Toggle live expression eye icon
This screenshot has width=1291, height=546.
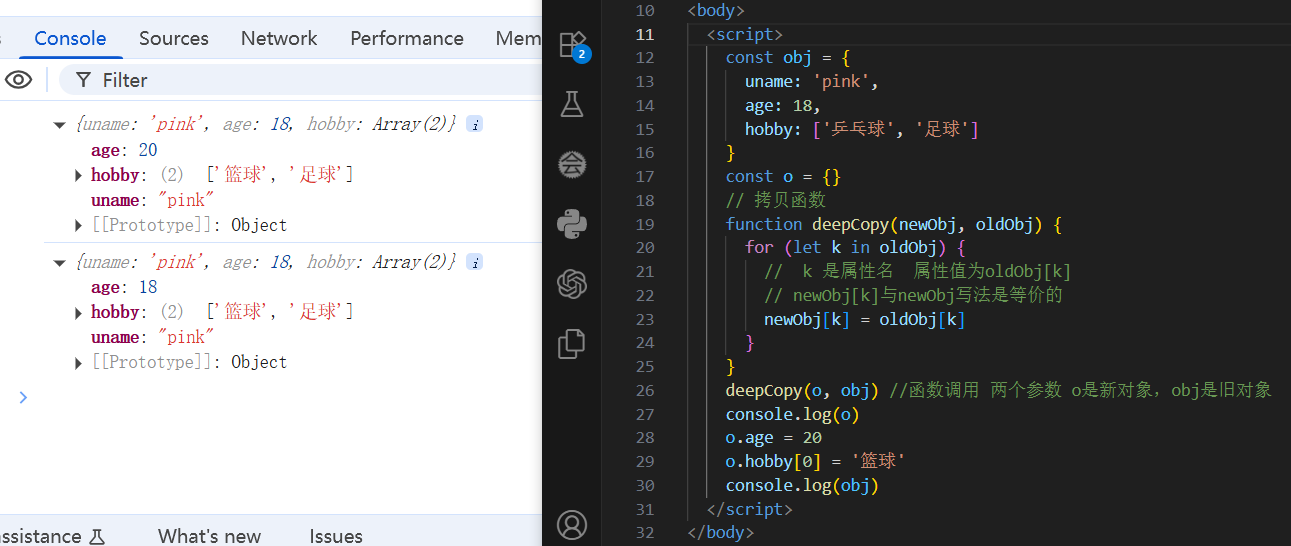click(18, 80)
